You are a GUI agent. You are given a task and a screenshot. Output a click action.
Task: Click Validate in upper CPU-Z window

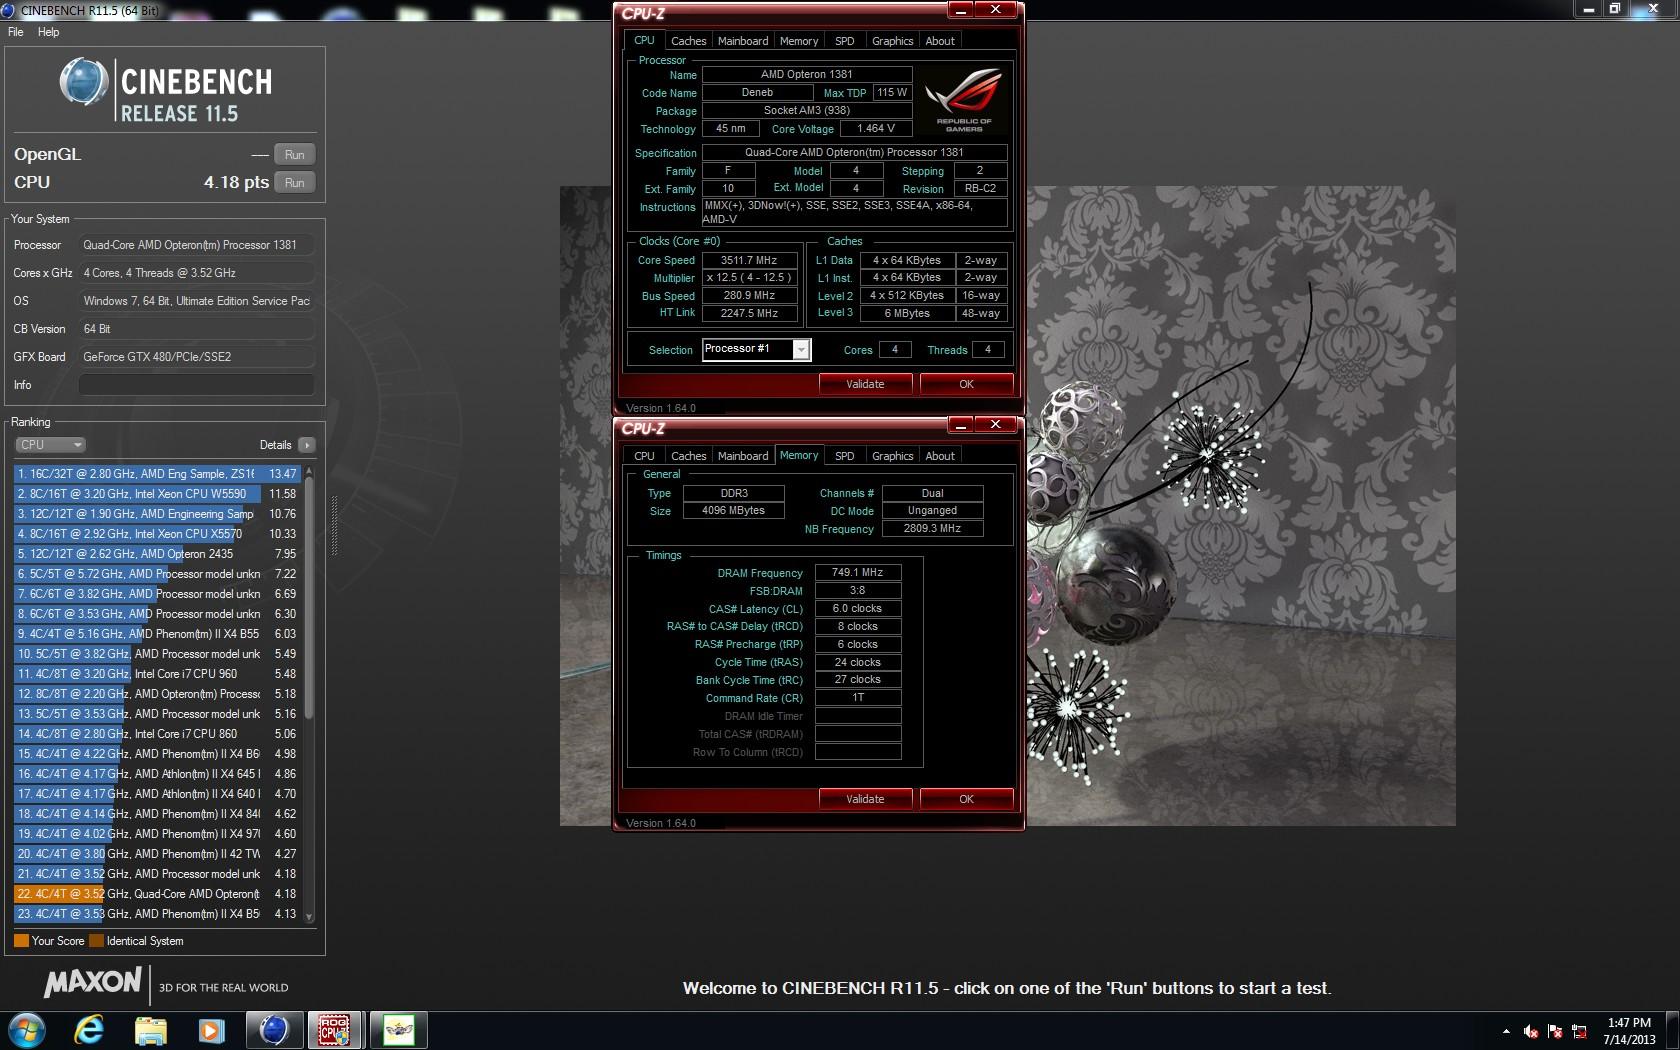pos(865,384)
